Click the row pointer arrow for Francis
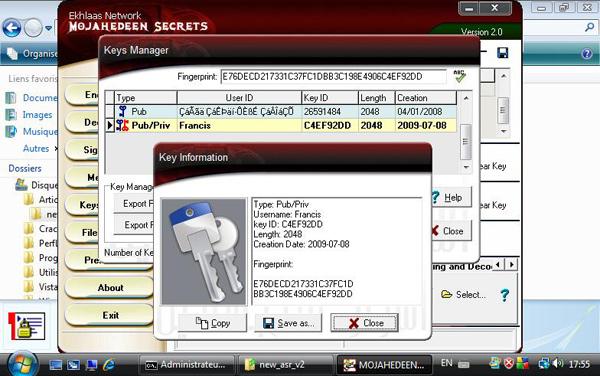Image resolution: width=600 pixels, height=376 pixels. (x=109, y=125)
